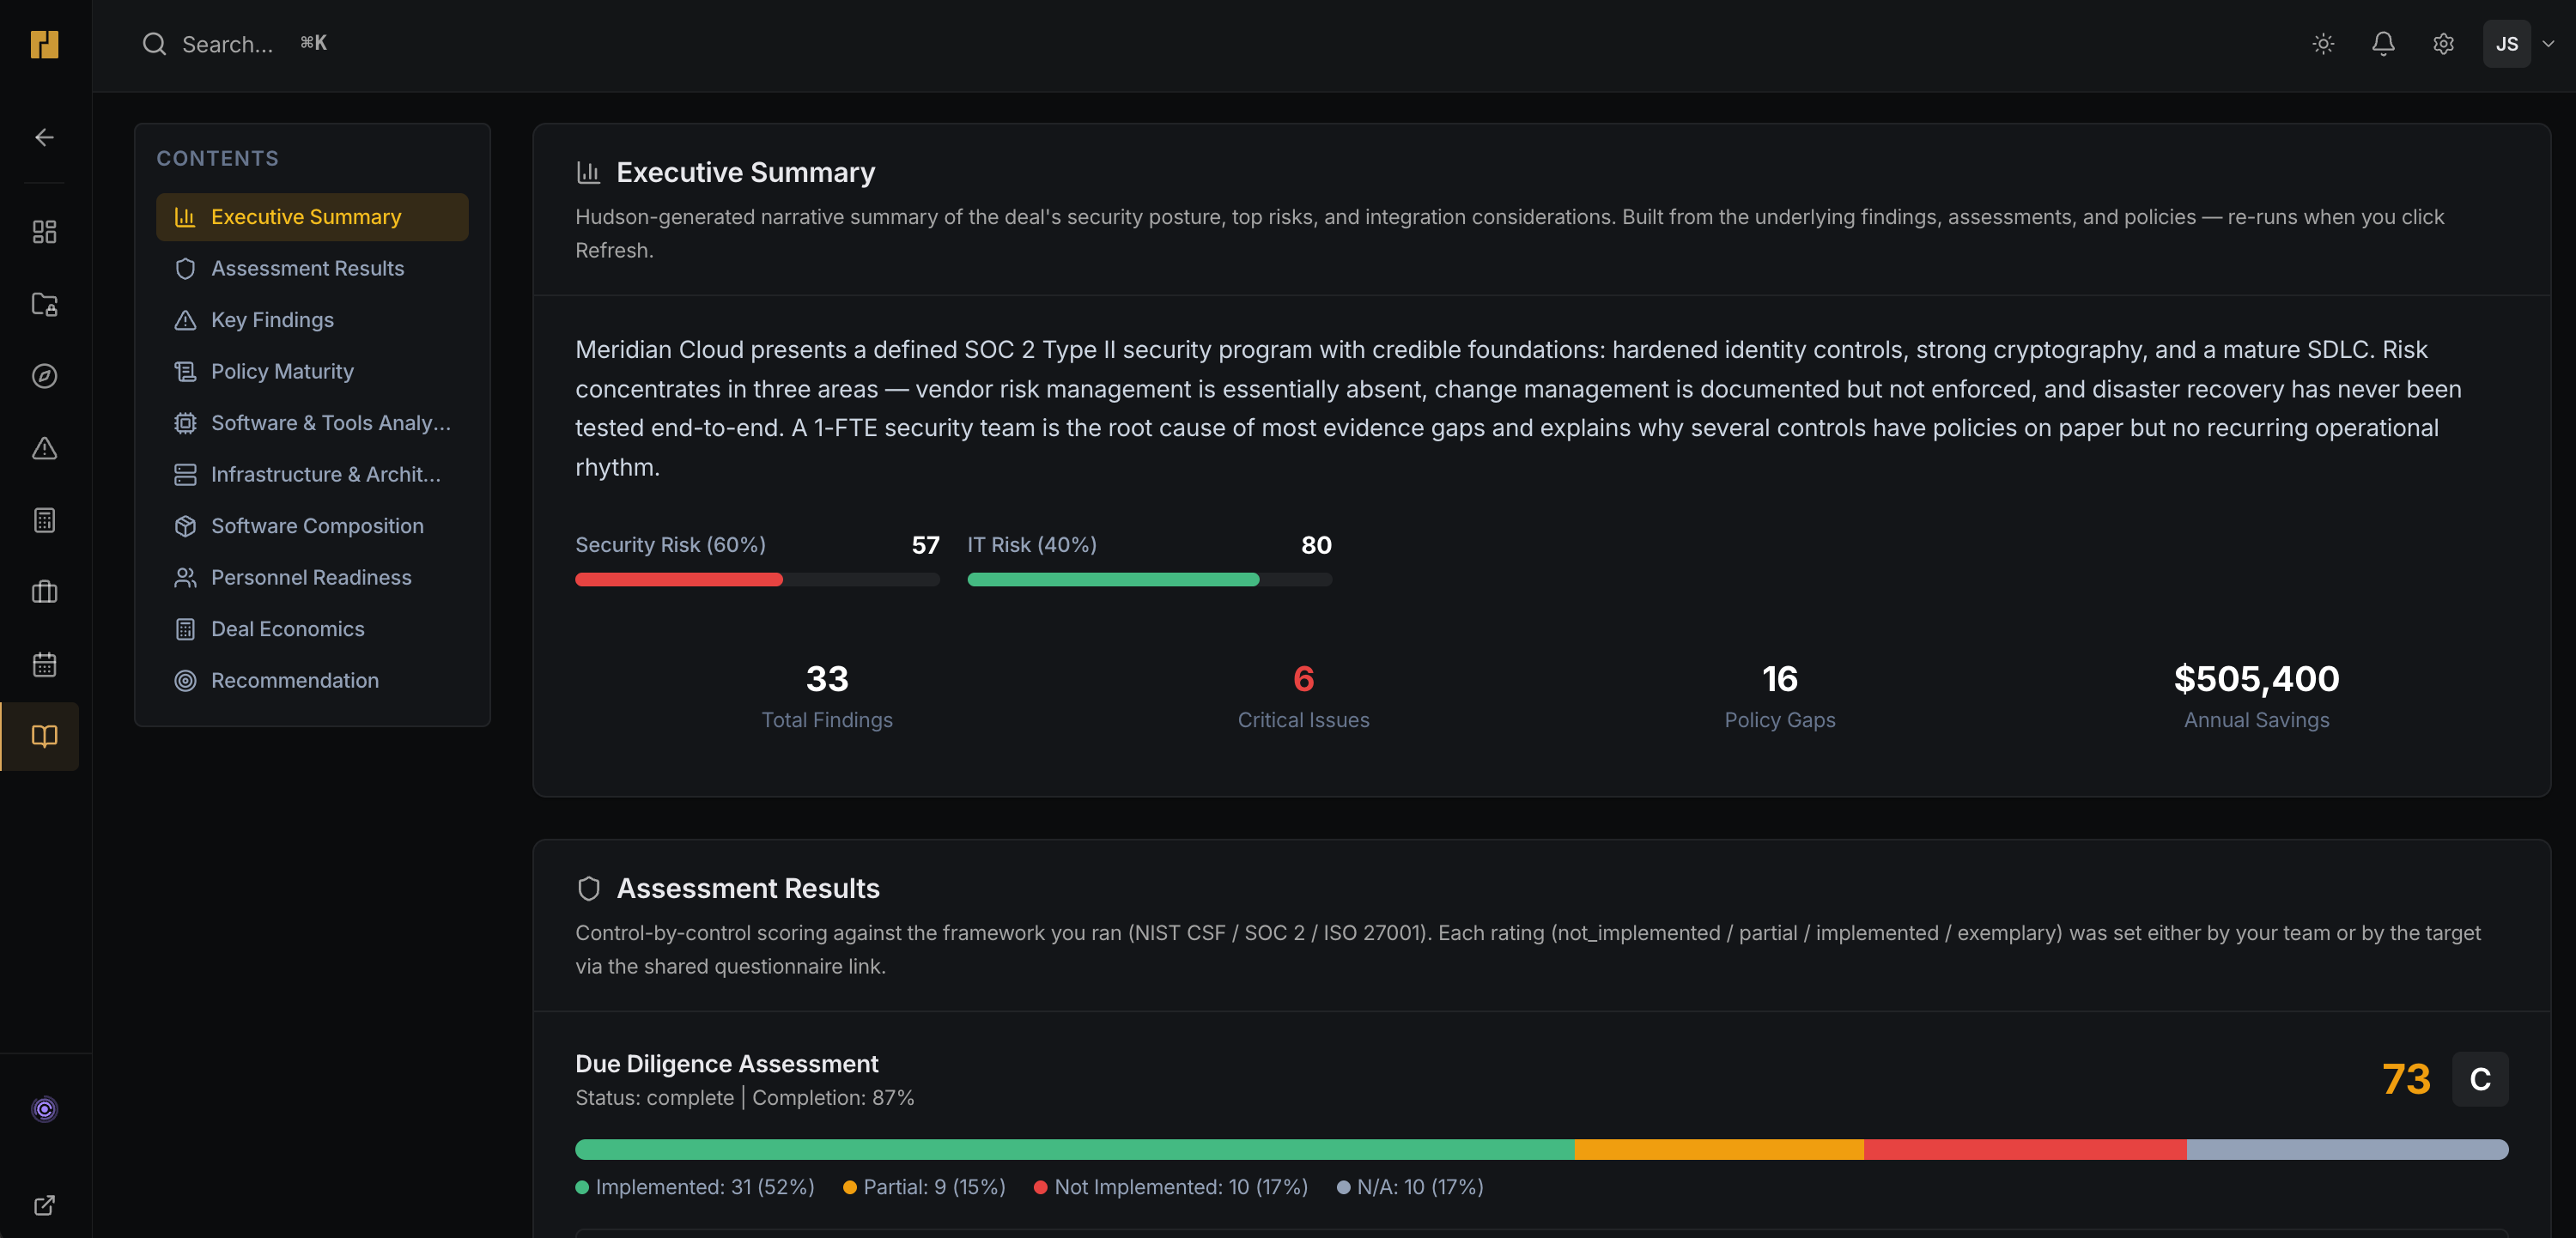Toggle light theme with the sun icon
2576x1238 pixels.
click(x=2323, y=44)
